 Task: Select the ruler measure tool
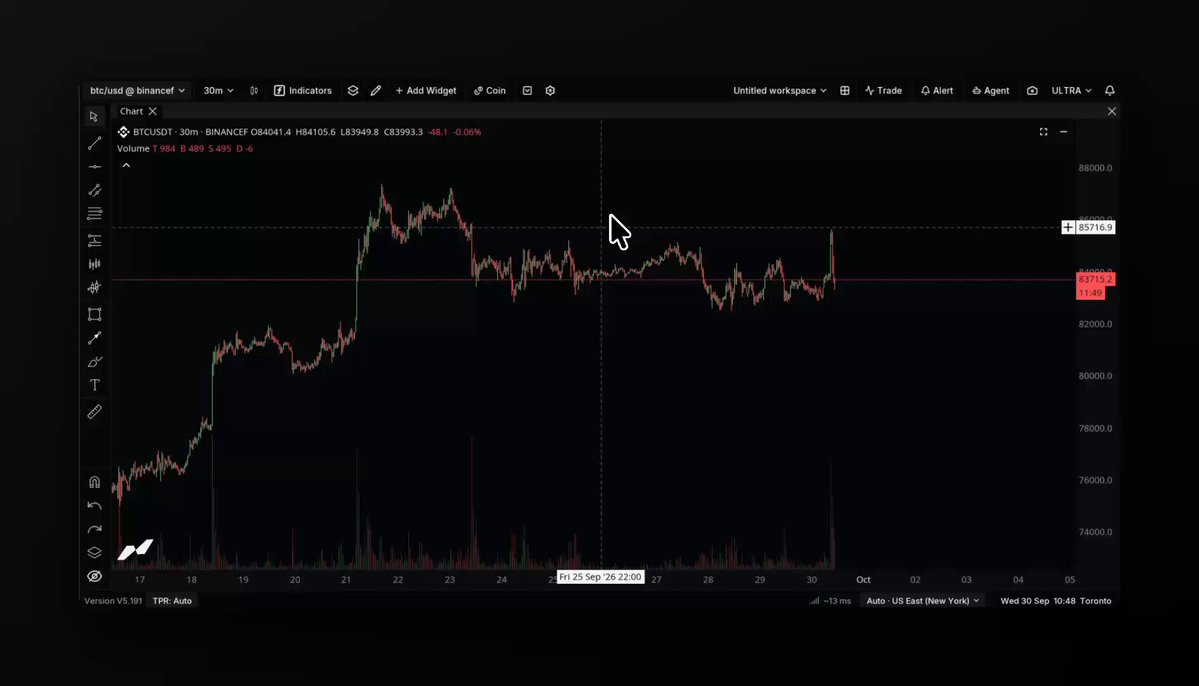(94, 412)
